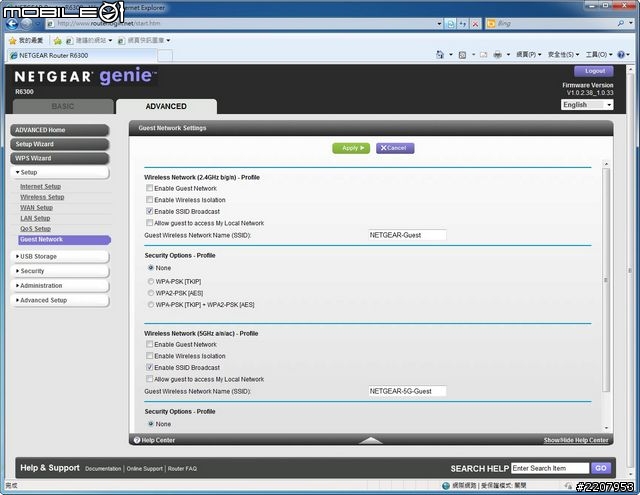Open the home button dropdown arrow
Screen dimensions: 640x495
click(451, 55)
